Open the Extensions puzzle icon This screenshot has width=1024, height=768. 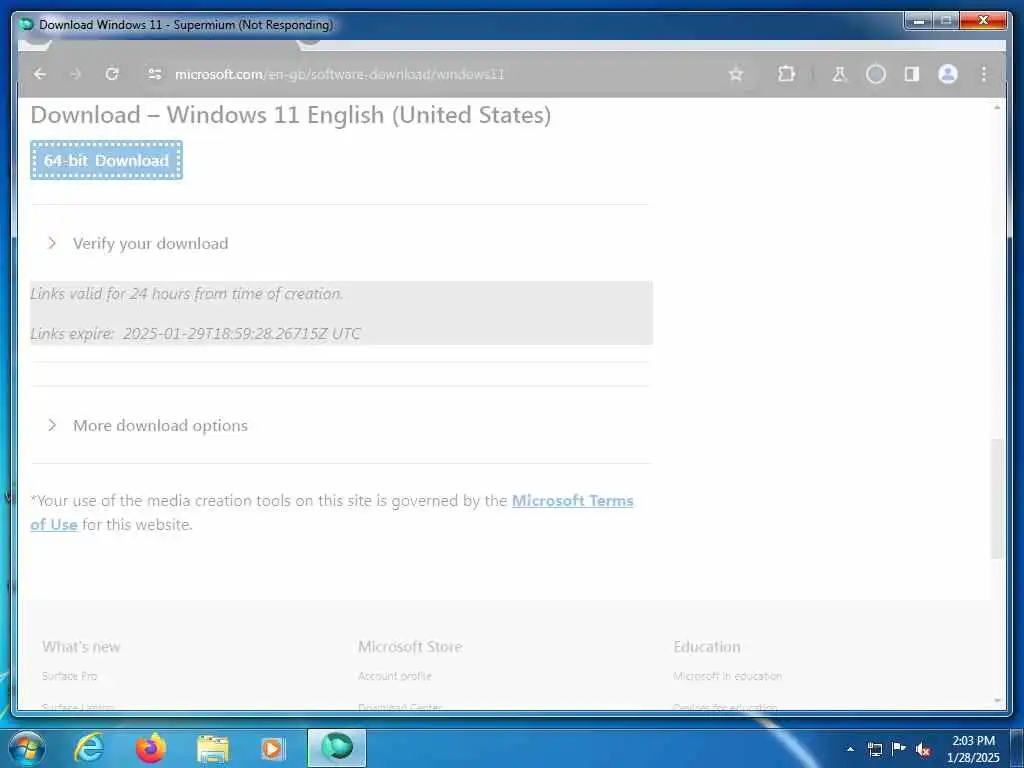tap(786, 74)
